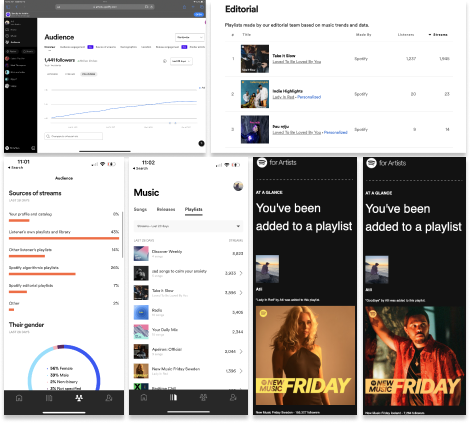Image resolution: width=470 pixels, height=423 pixels.
Task: Open the Your Daily Mix row
Action: coord(188,332)
